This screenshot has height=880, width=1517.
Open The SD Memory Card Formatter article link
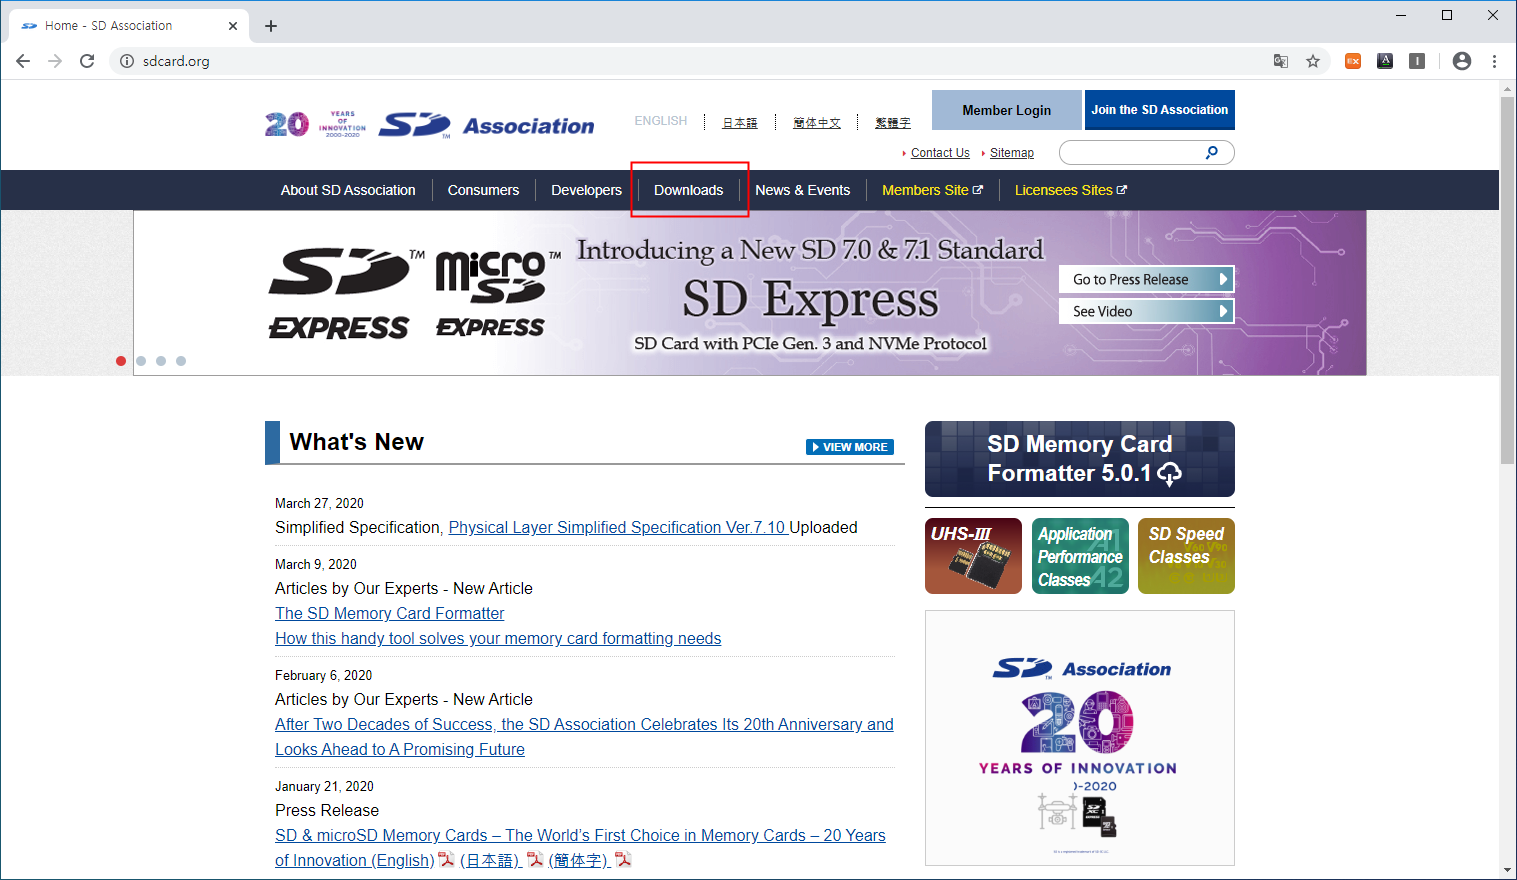pos(390,613)
